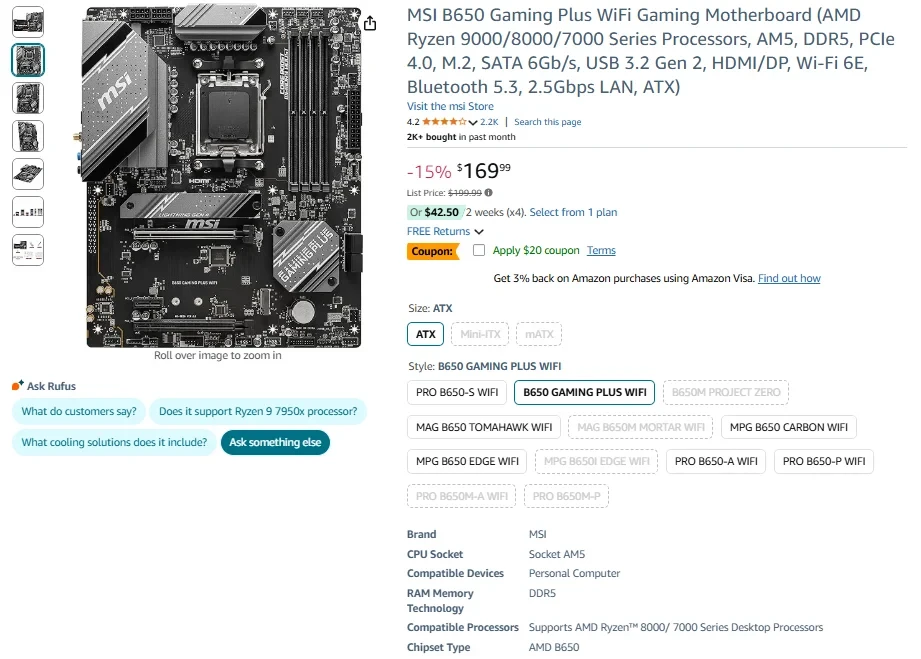Viewport: 921px width, 659px height.
Task: Open the Select from 1 plan option
Action: point(573,212)
